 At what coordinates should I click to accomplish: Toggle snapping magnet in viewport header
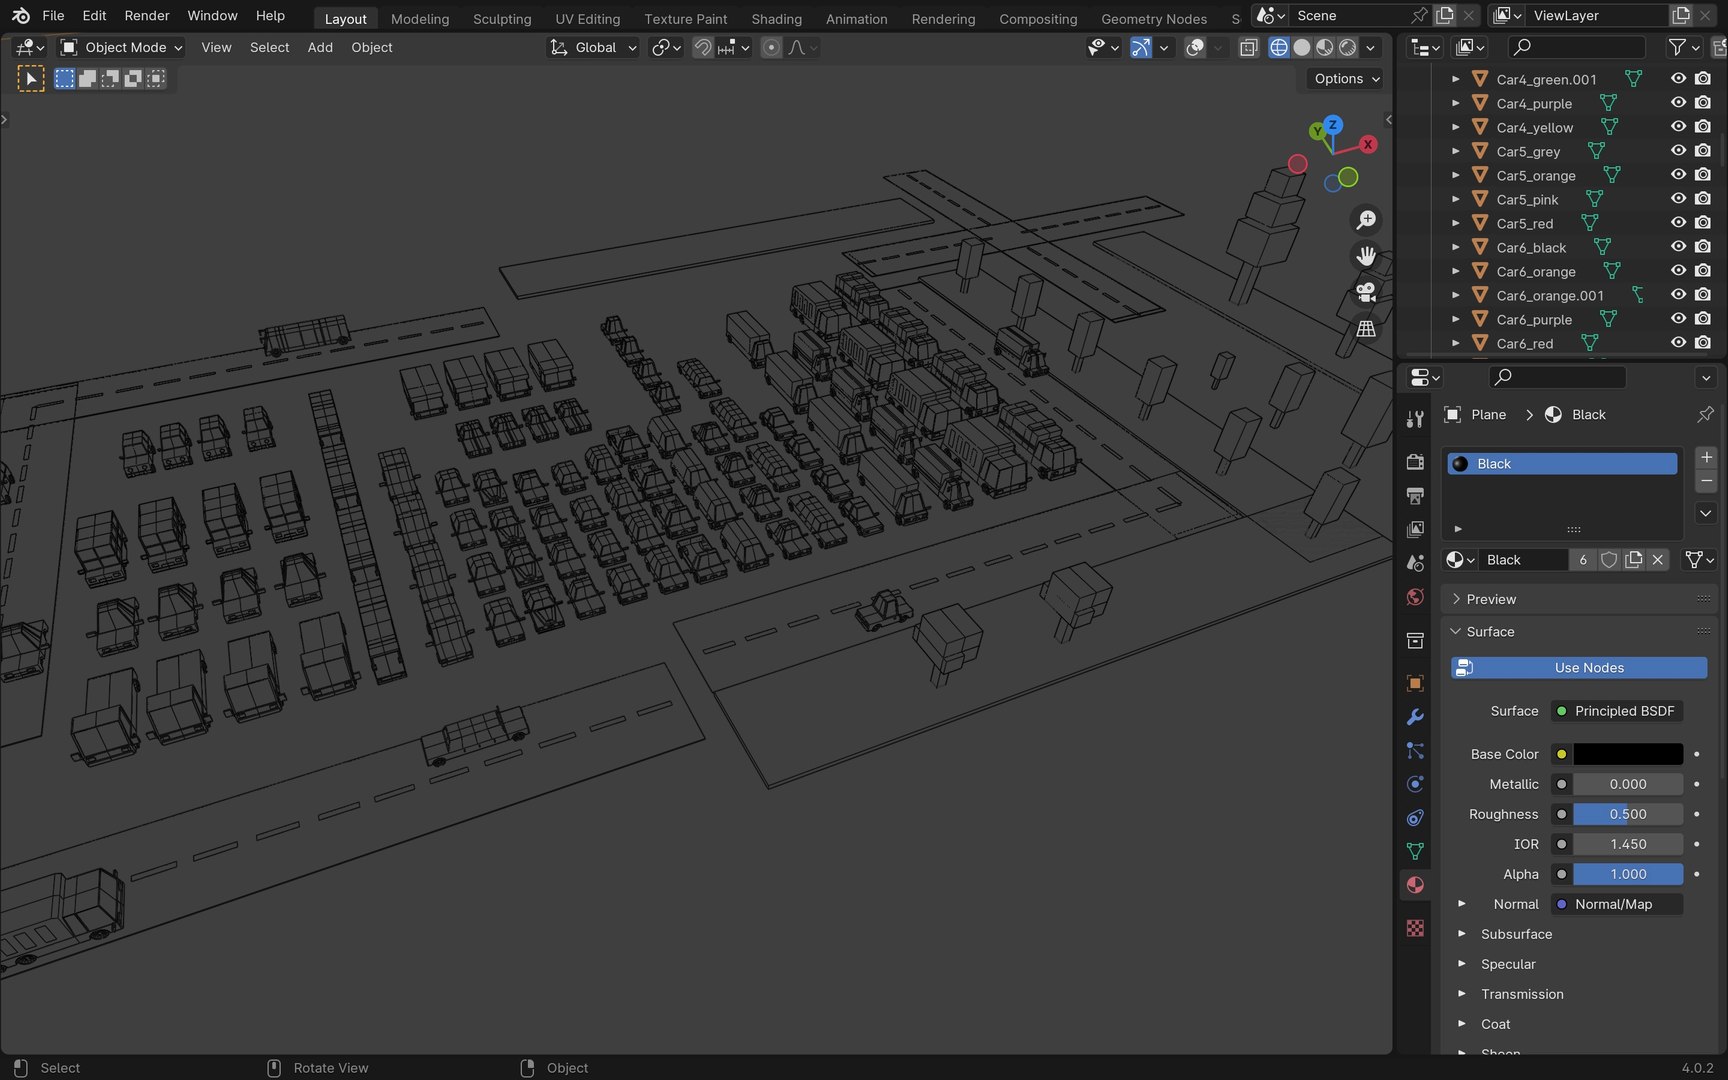(703, 47)
